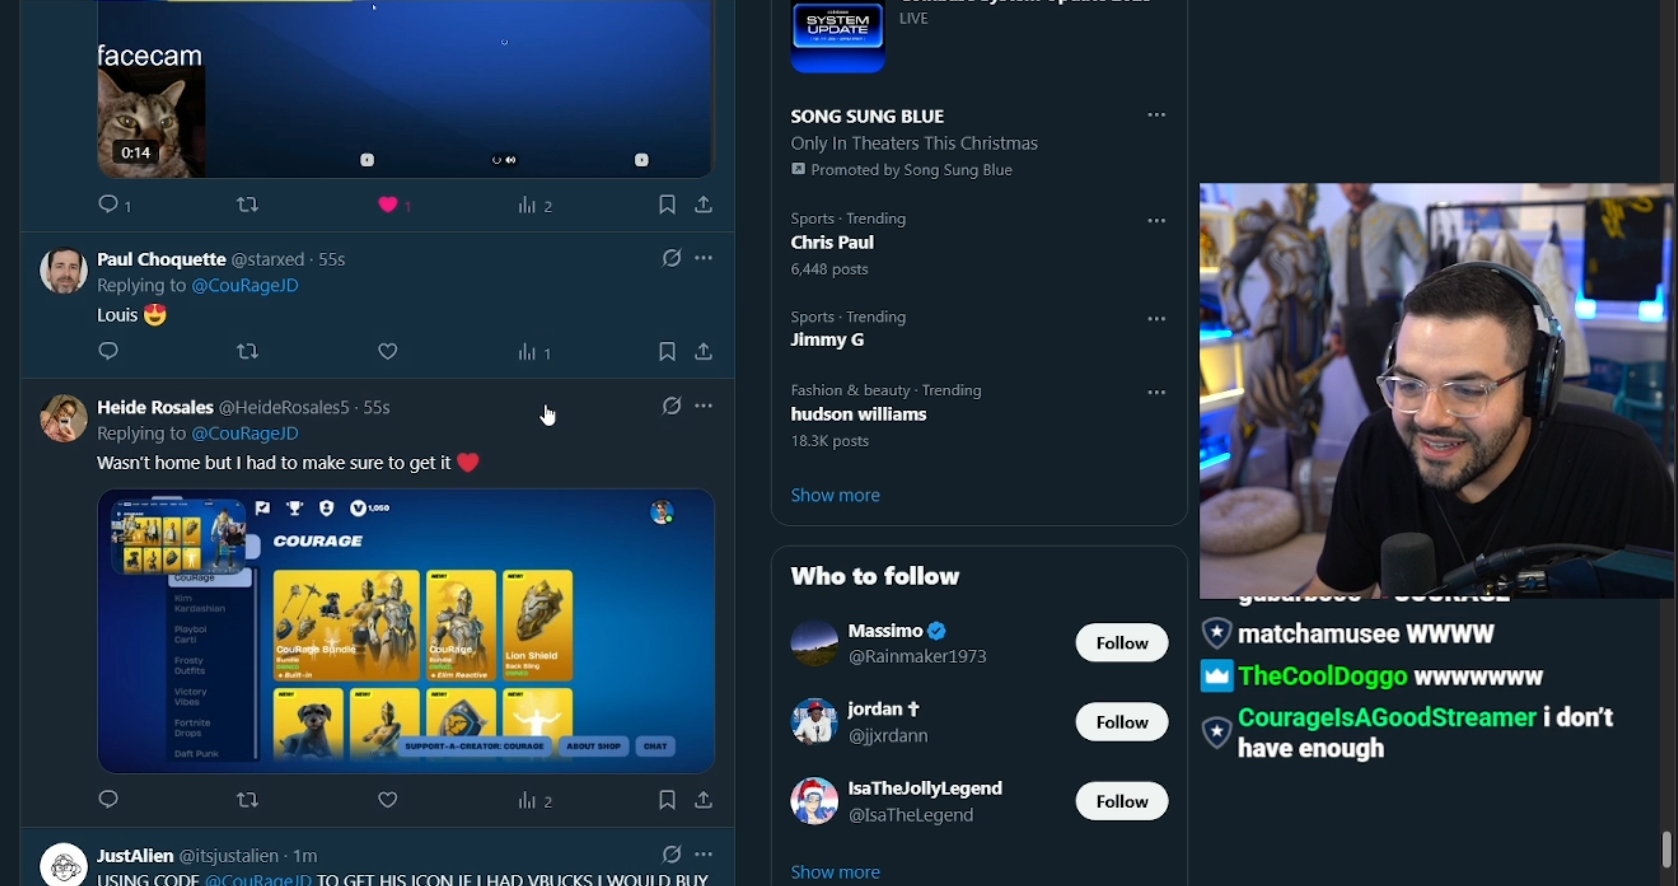Show more Who to follow suggestions
Screen dimensions: 1678x886
coord(835,872)
